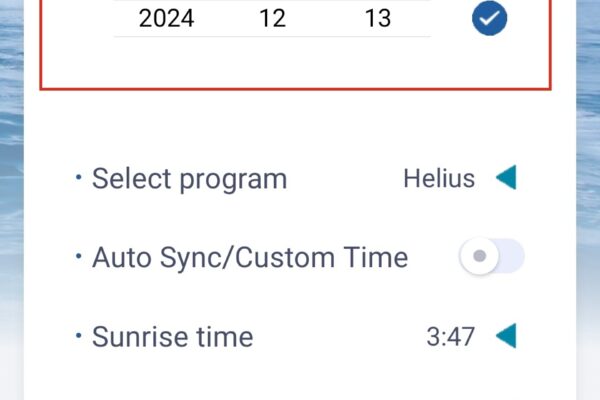Click the Auto Sync/Custom Time label text
Image resolution: width=600 pixels, height=400 pixels.
(250, 257)
